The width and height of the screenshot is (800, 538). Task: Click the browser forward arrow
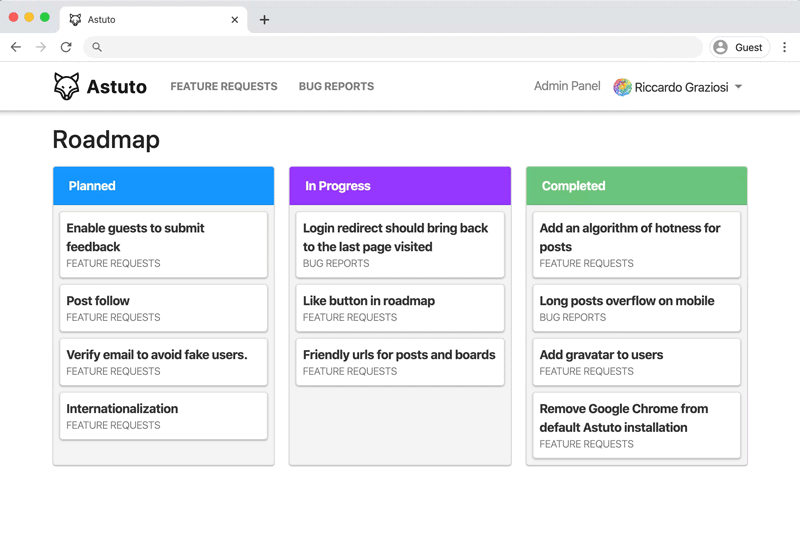[x=41, y=47]
